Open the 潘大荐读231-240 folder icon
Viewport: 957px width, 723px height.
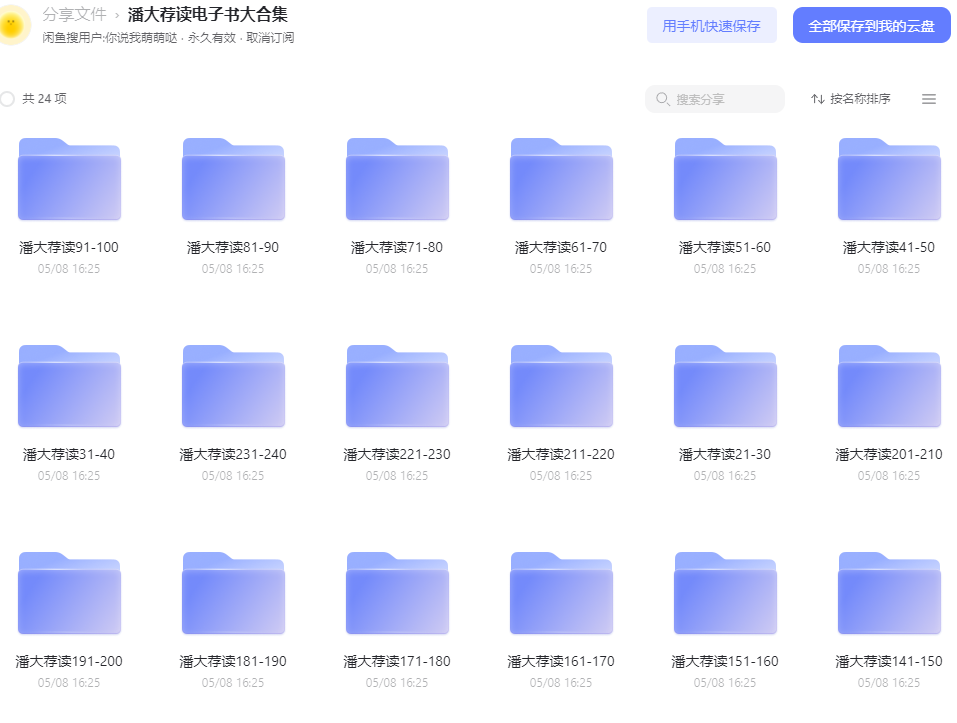pyautogui.click(x=233, y=386)
